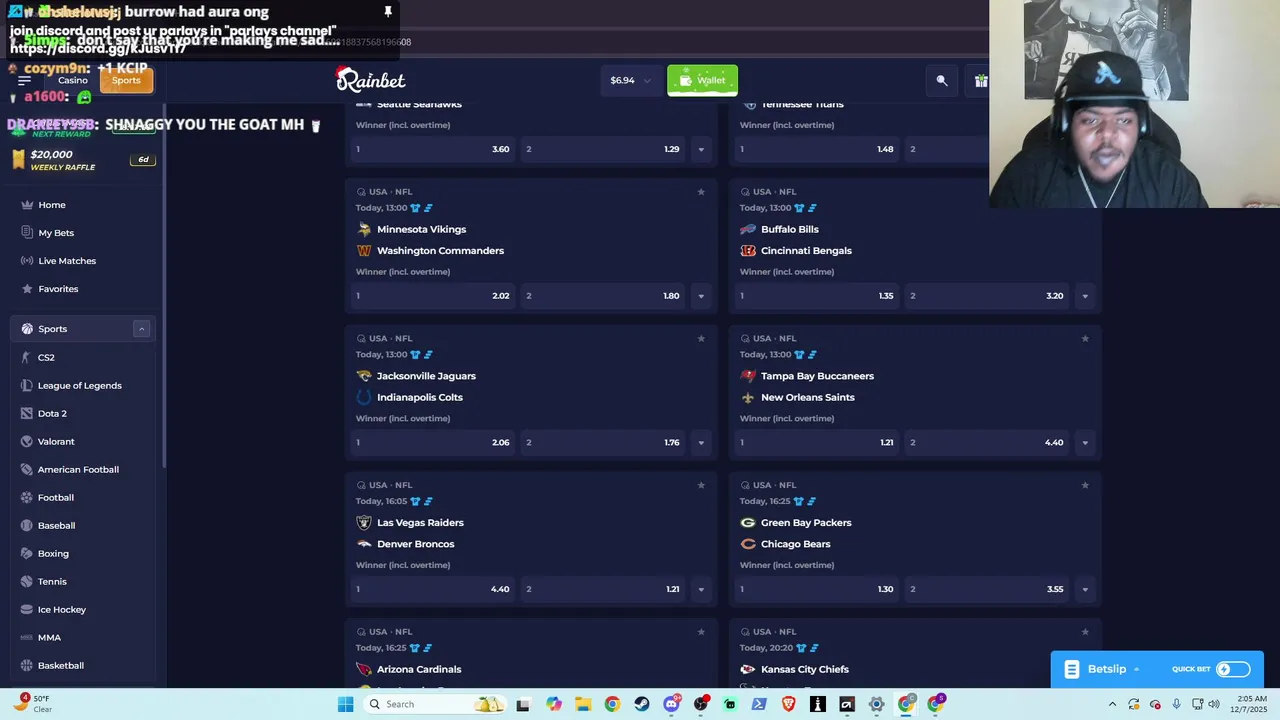Open the search magnifier in the header
The width and height of the screenshot is (1280, 720).
coord(942,81)
